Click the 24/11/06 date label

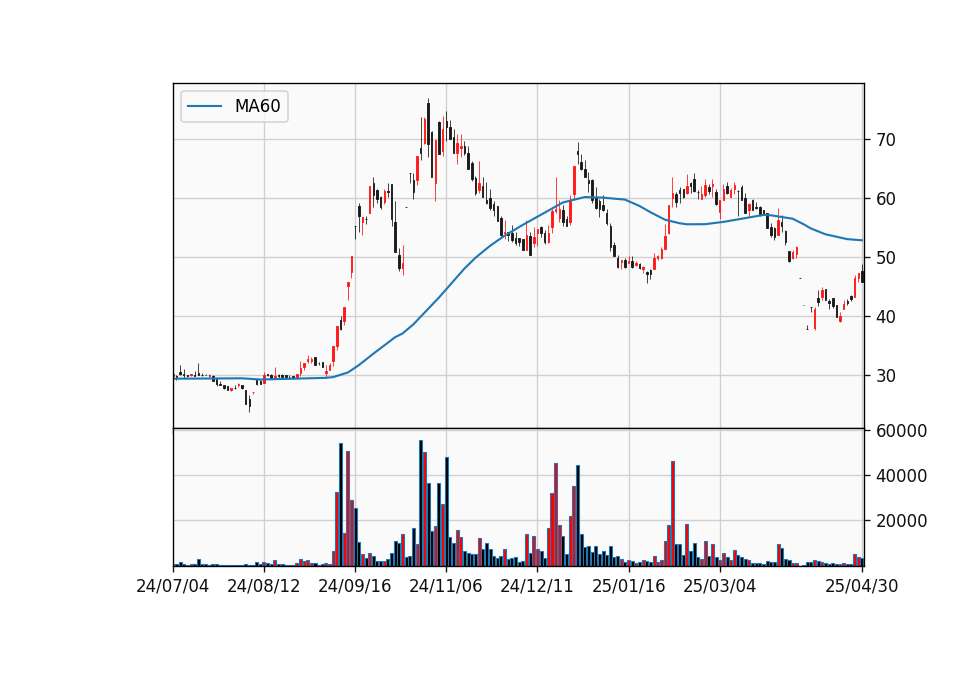pos(446,586)
